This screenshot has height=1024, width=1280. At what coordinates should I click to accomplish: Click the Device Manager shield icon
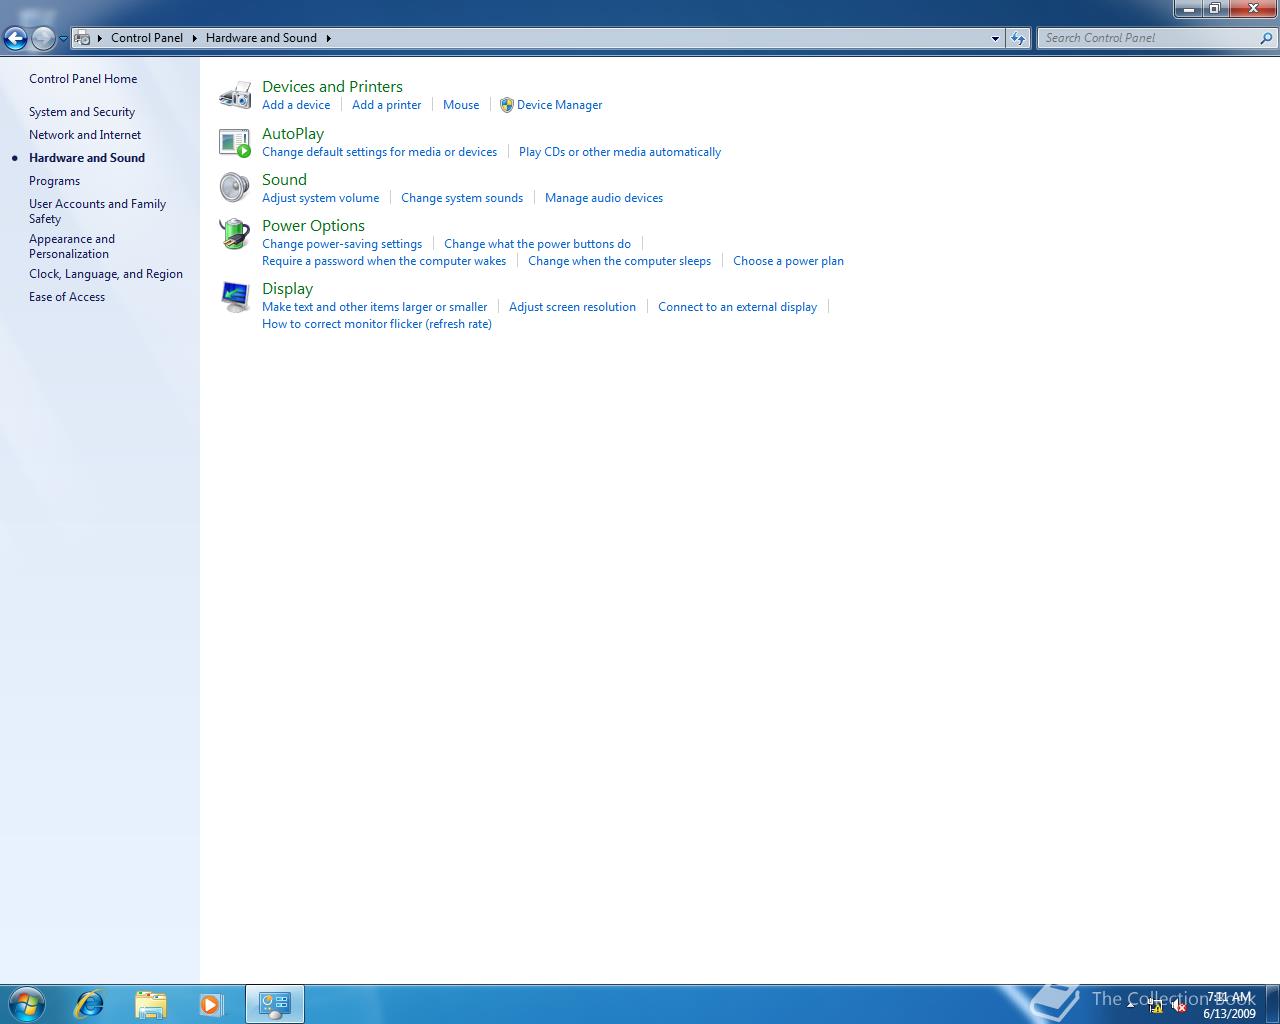click(507, 105)
